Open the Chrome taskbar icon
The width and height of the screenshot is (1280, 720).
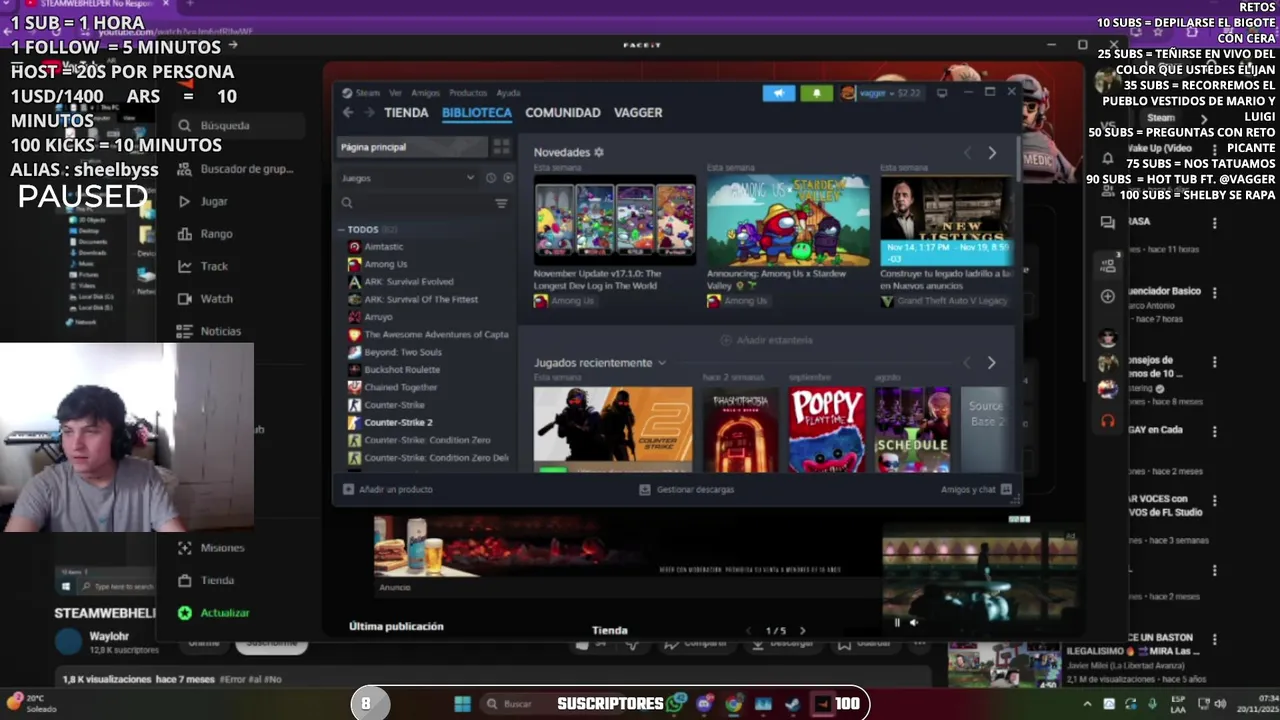coord(734,704)
